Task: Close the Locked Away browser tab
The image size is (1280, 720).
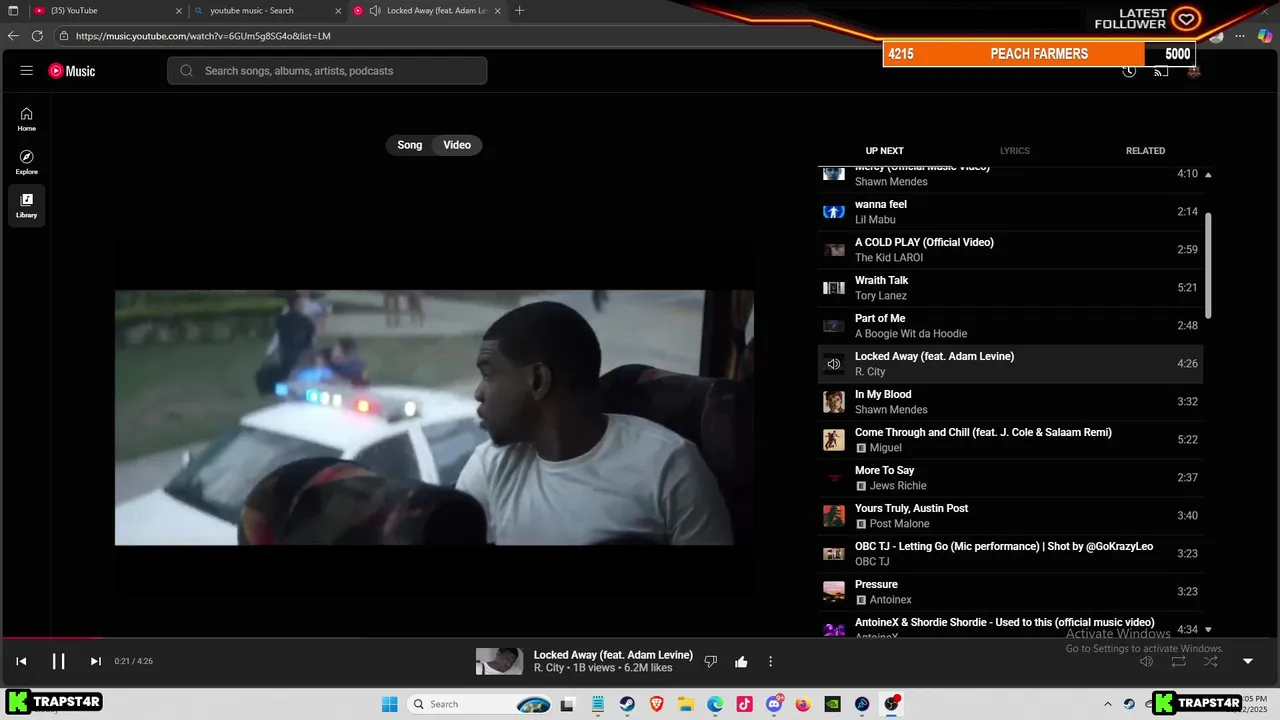Action: tap(497, 11)
